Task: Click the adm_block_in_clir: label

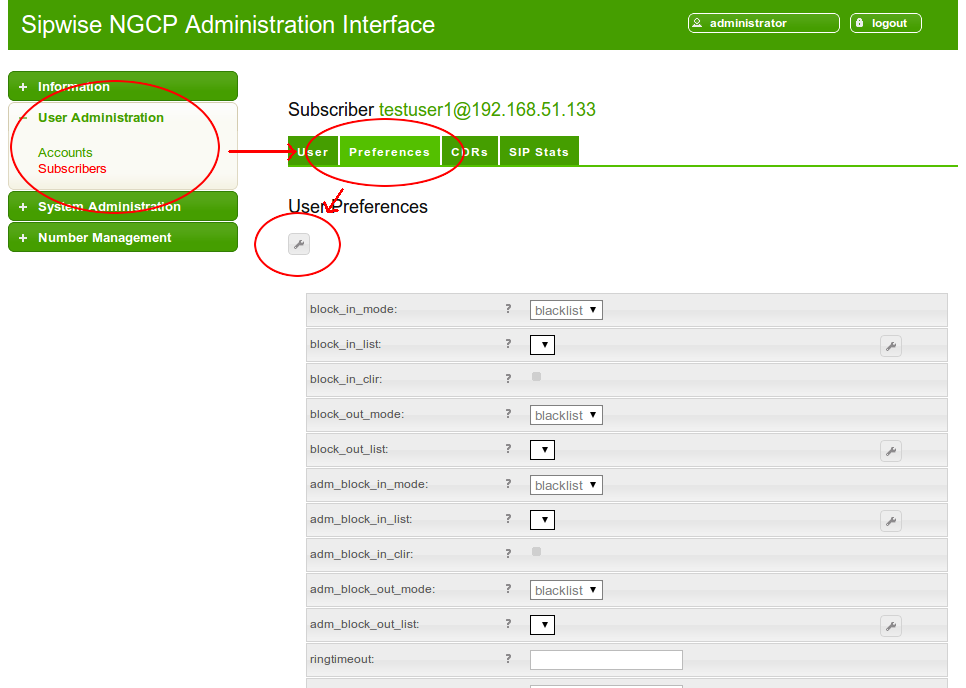Action: pyautogui.click(x=362, y=554)
